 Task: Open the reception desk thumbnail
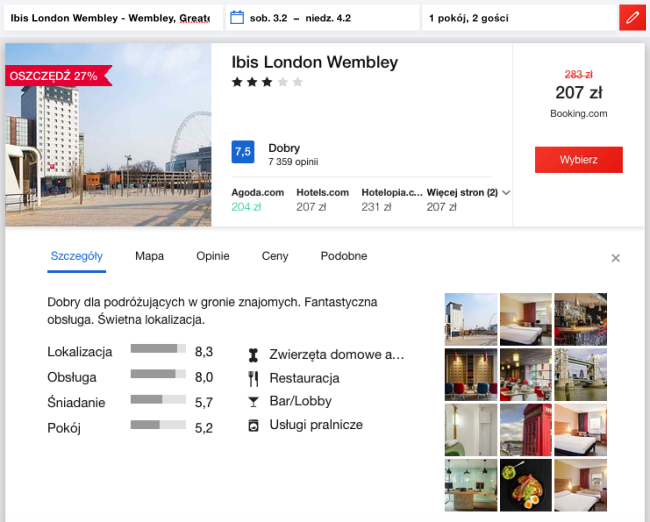click(471, 485)
